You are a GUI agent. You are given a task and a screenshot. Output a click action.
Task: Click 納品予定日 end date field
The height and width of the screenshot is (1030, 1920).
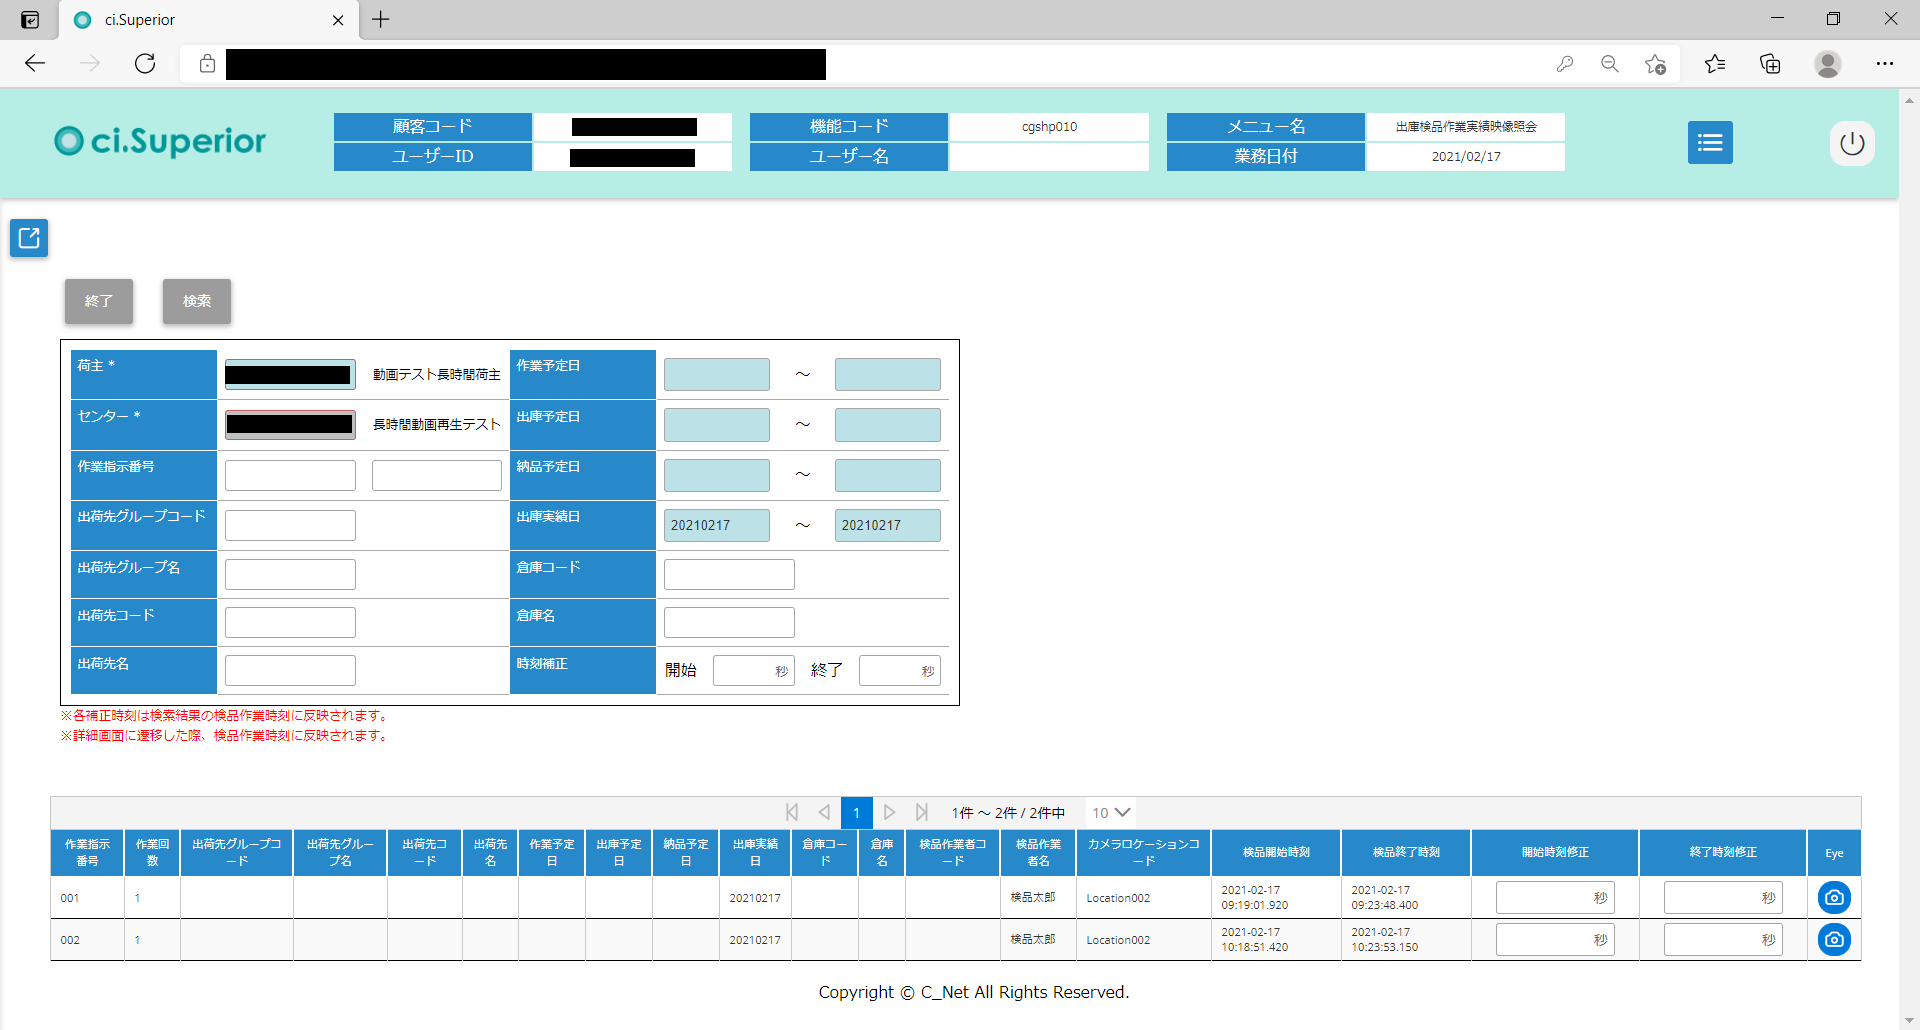click(888, 475)
